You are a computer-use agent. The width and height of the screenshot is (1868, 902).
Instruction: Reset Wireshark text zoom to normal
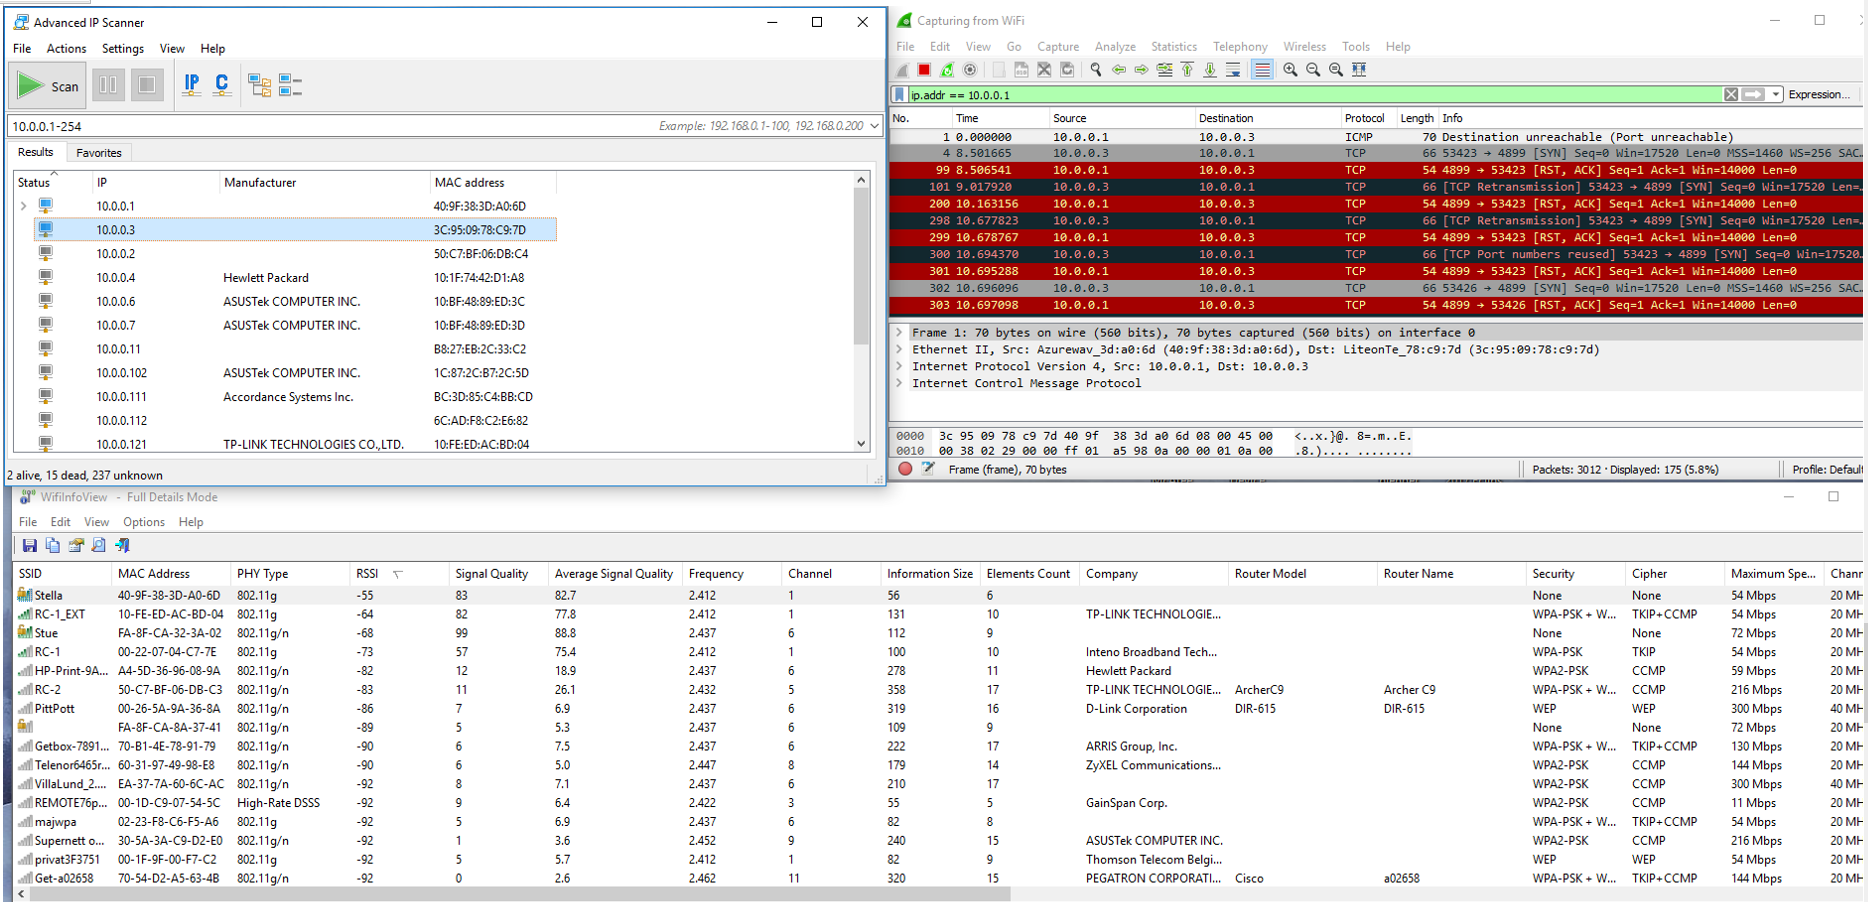pyautogui.click(x=1336, y=70)
